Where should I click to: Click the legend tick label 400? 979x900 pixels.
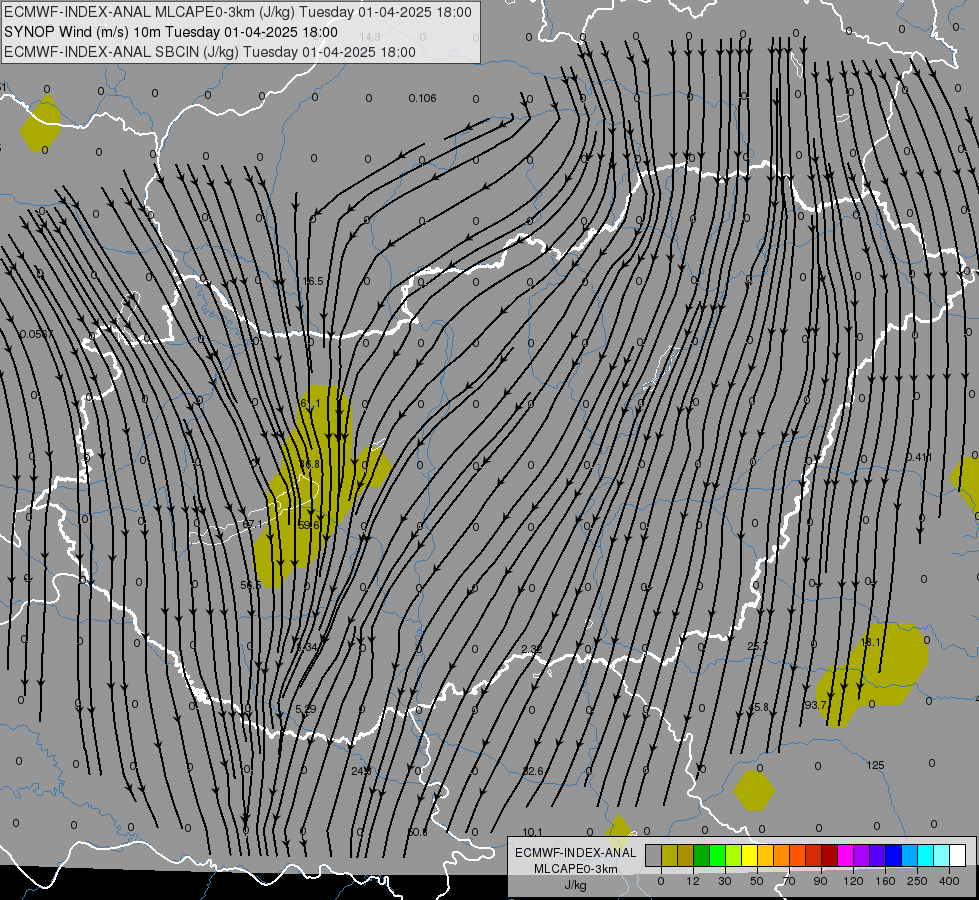(x=949, y=881)
